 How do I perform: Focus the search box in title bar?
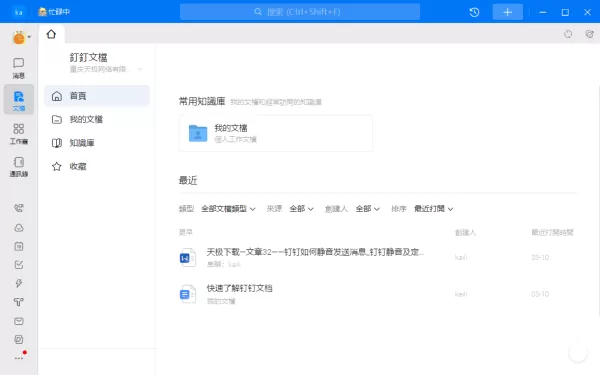[300, 12]
